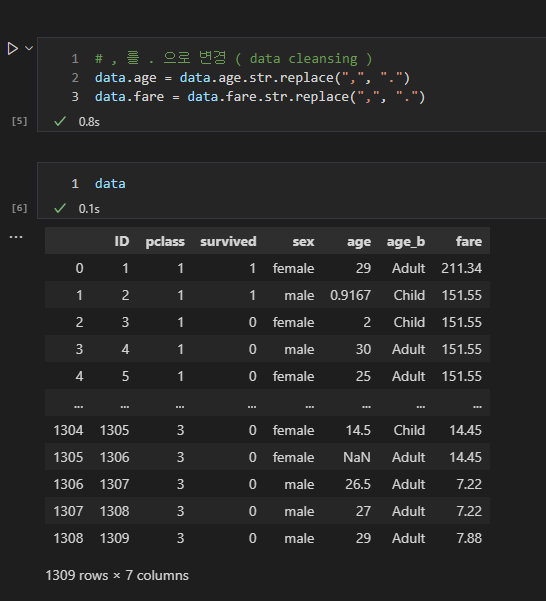This screenshot has width=546, height=601.
Task: Click the age value 14.5
Action: click(358, 430)
